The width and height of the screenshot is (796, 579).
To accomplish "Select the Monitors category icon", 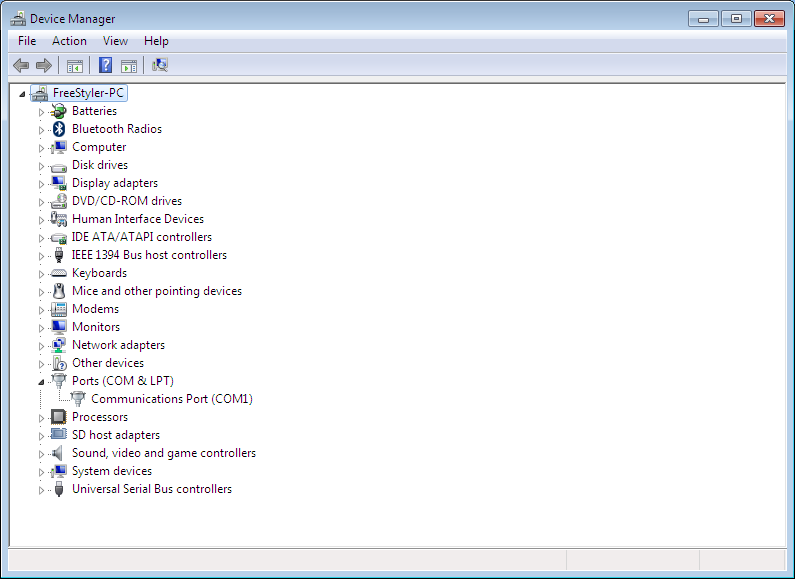I will click(x=59, y=327).
